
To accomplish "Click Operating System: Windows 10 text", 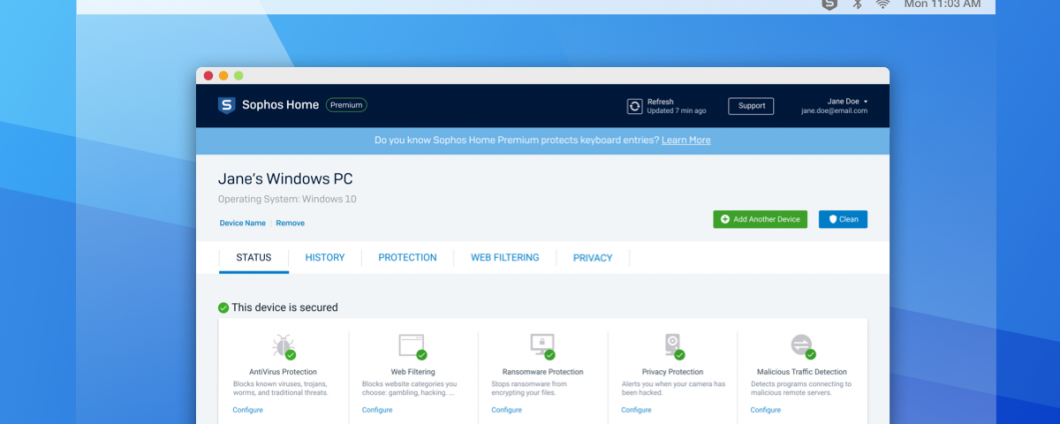I will pos(287,199).
